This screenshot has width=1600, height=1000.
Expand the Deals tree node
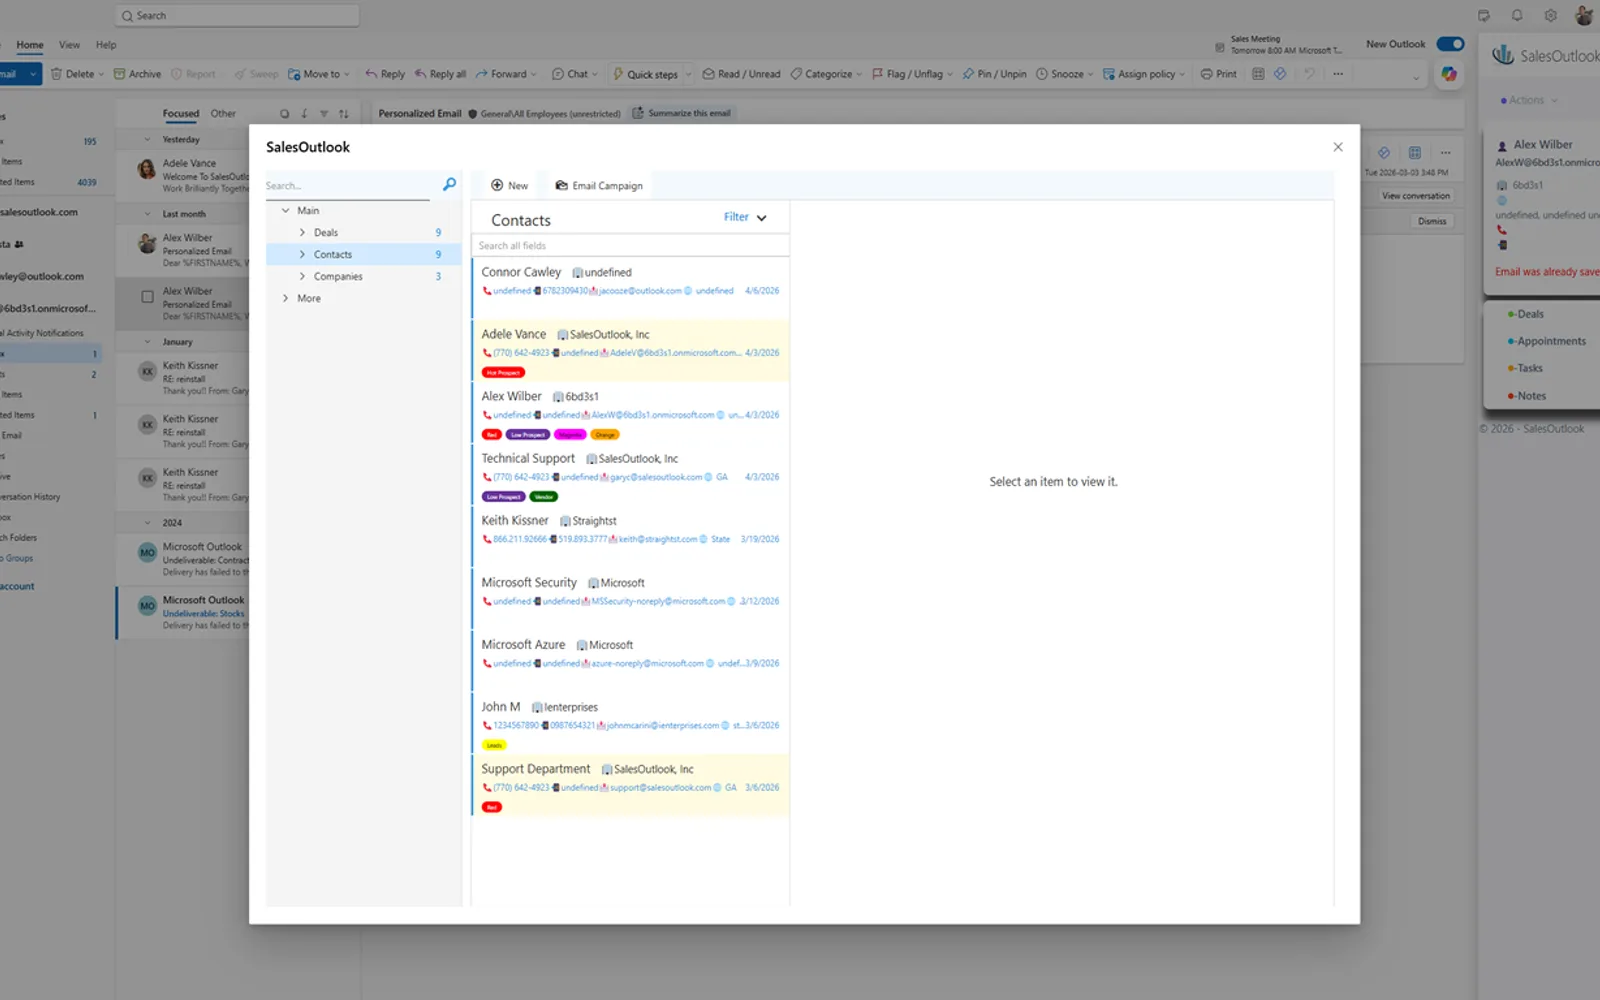(302, 232)
